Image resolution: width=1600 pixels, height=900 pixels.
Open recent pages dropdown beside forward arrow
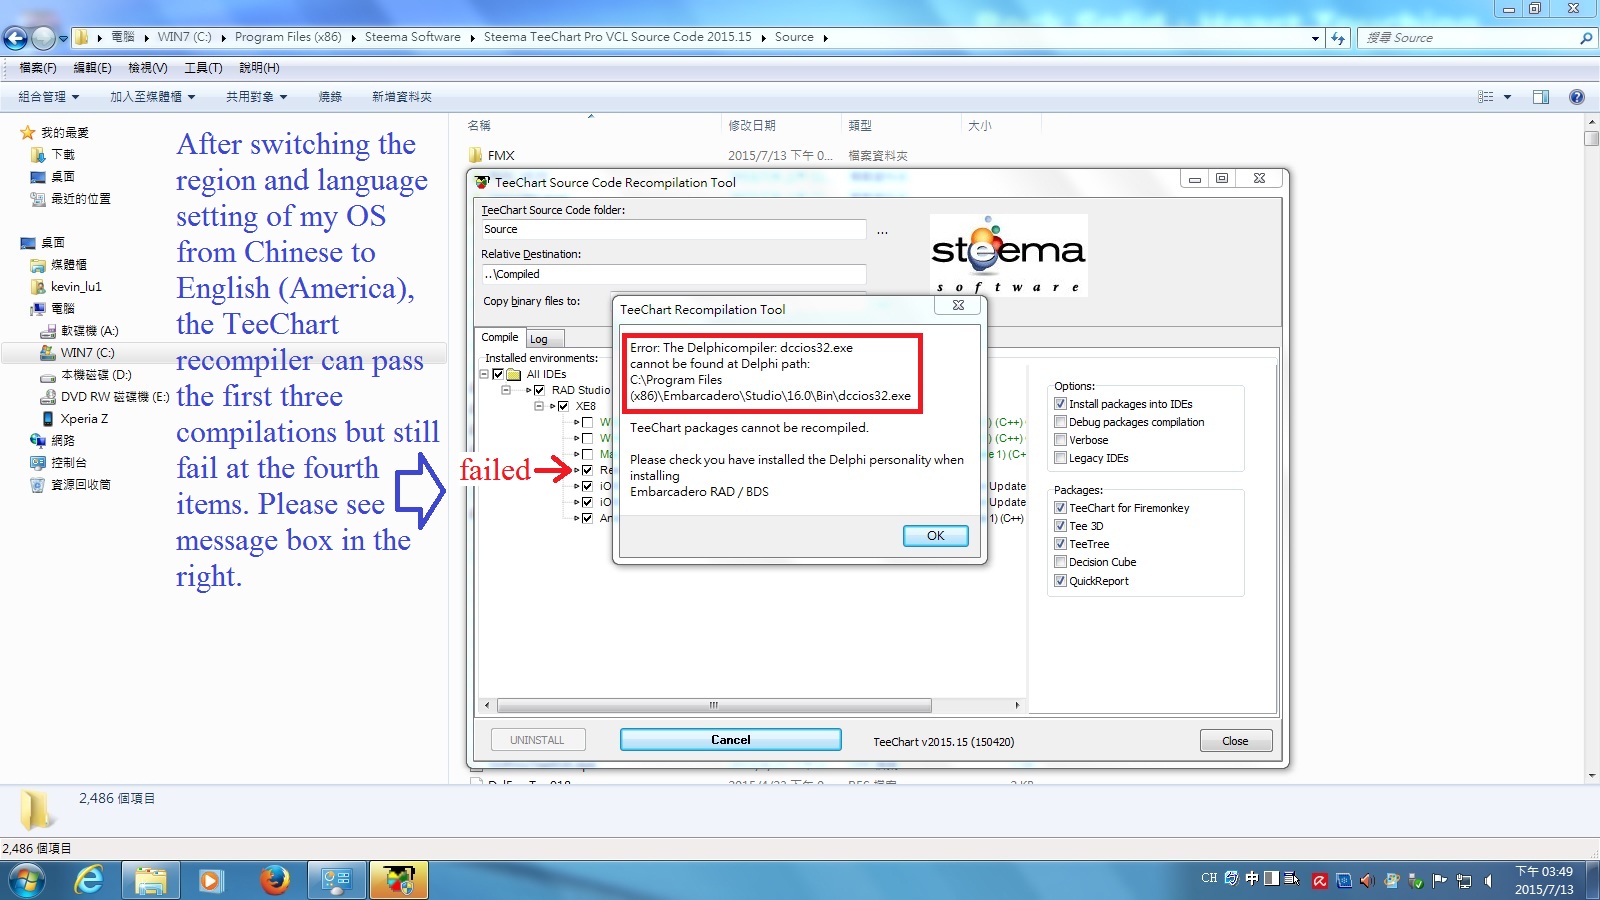coord(63,39)
